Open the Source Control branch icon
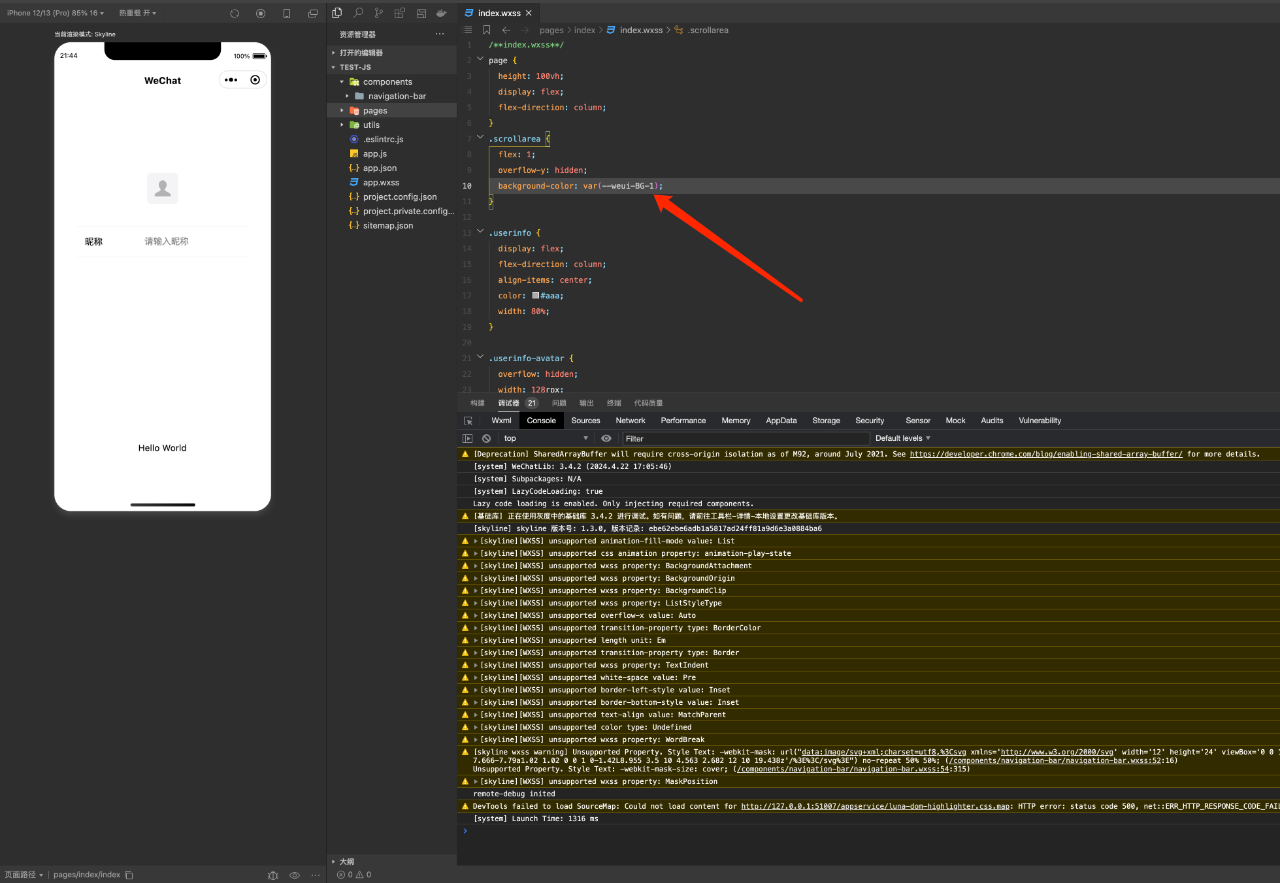This screenshot has width=1280, height=883. (x=378, y=13)
